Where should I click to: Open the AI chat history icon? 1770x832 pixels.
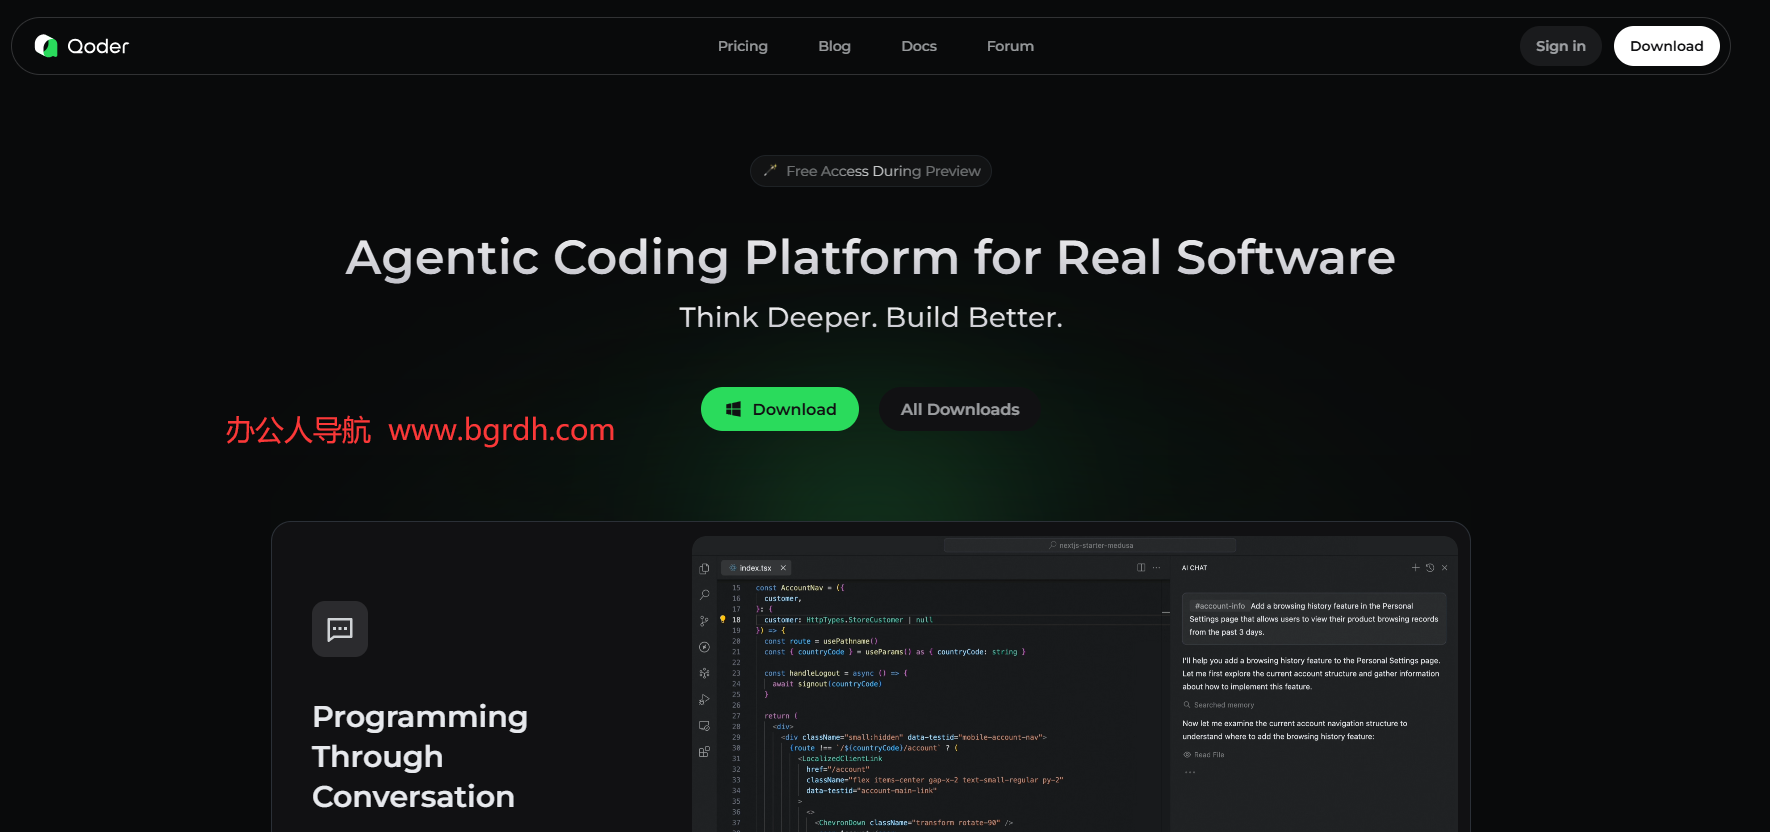pos(1430,568)
